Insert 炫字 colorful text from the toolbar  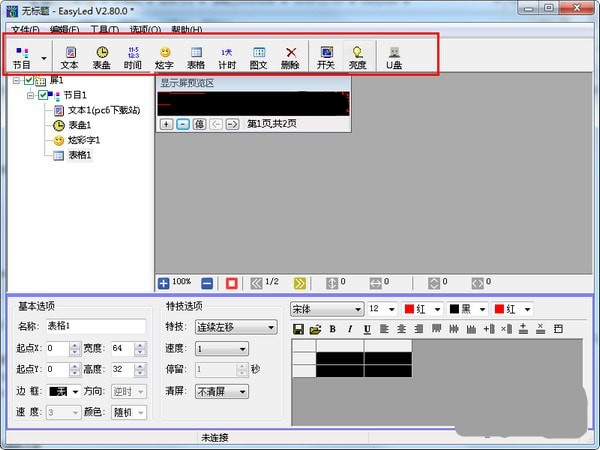point(165,57)
